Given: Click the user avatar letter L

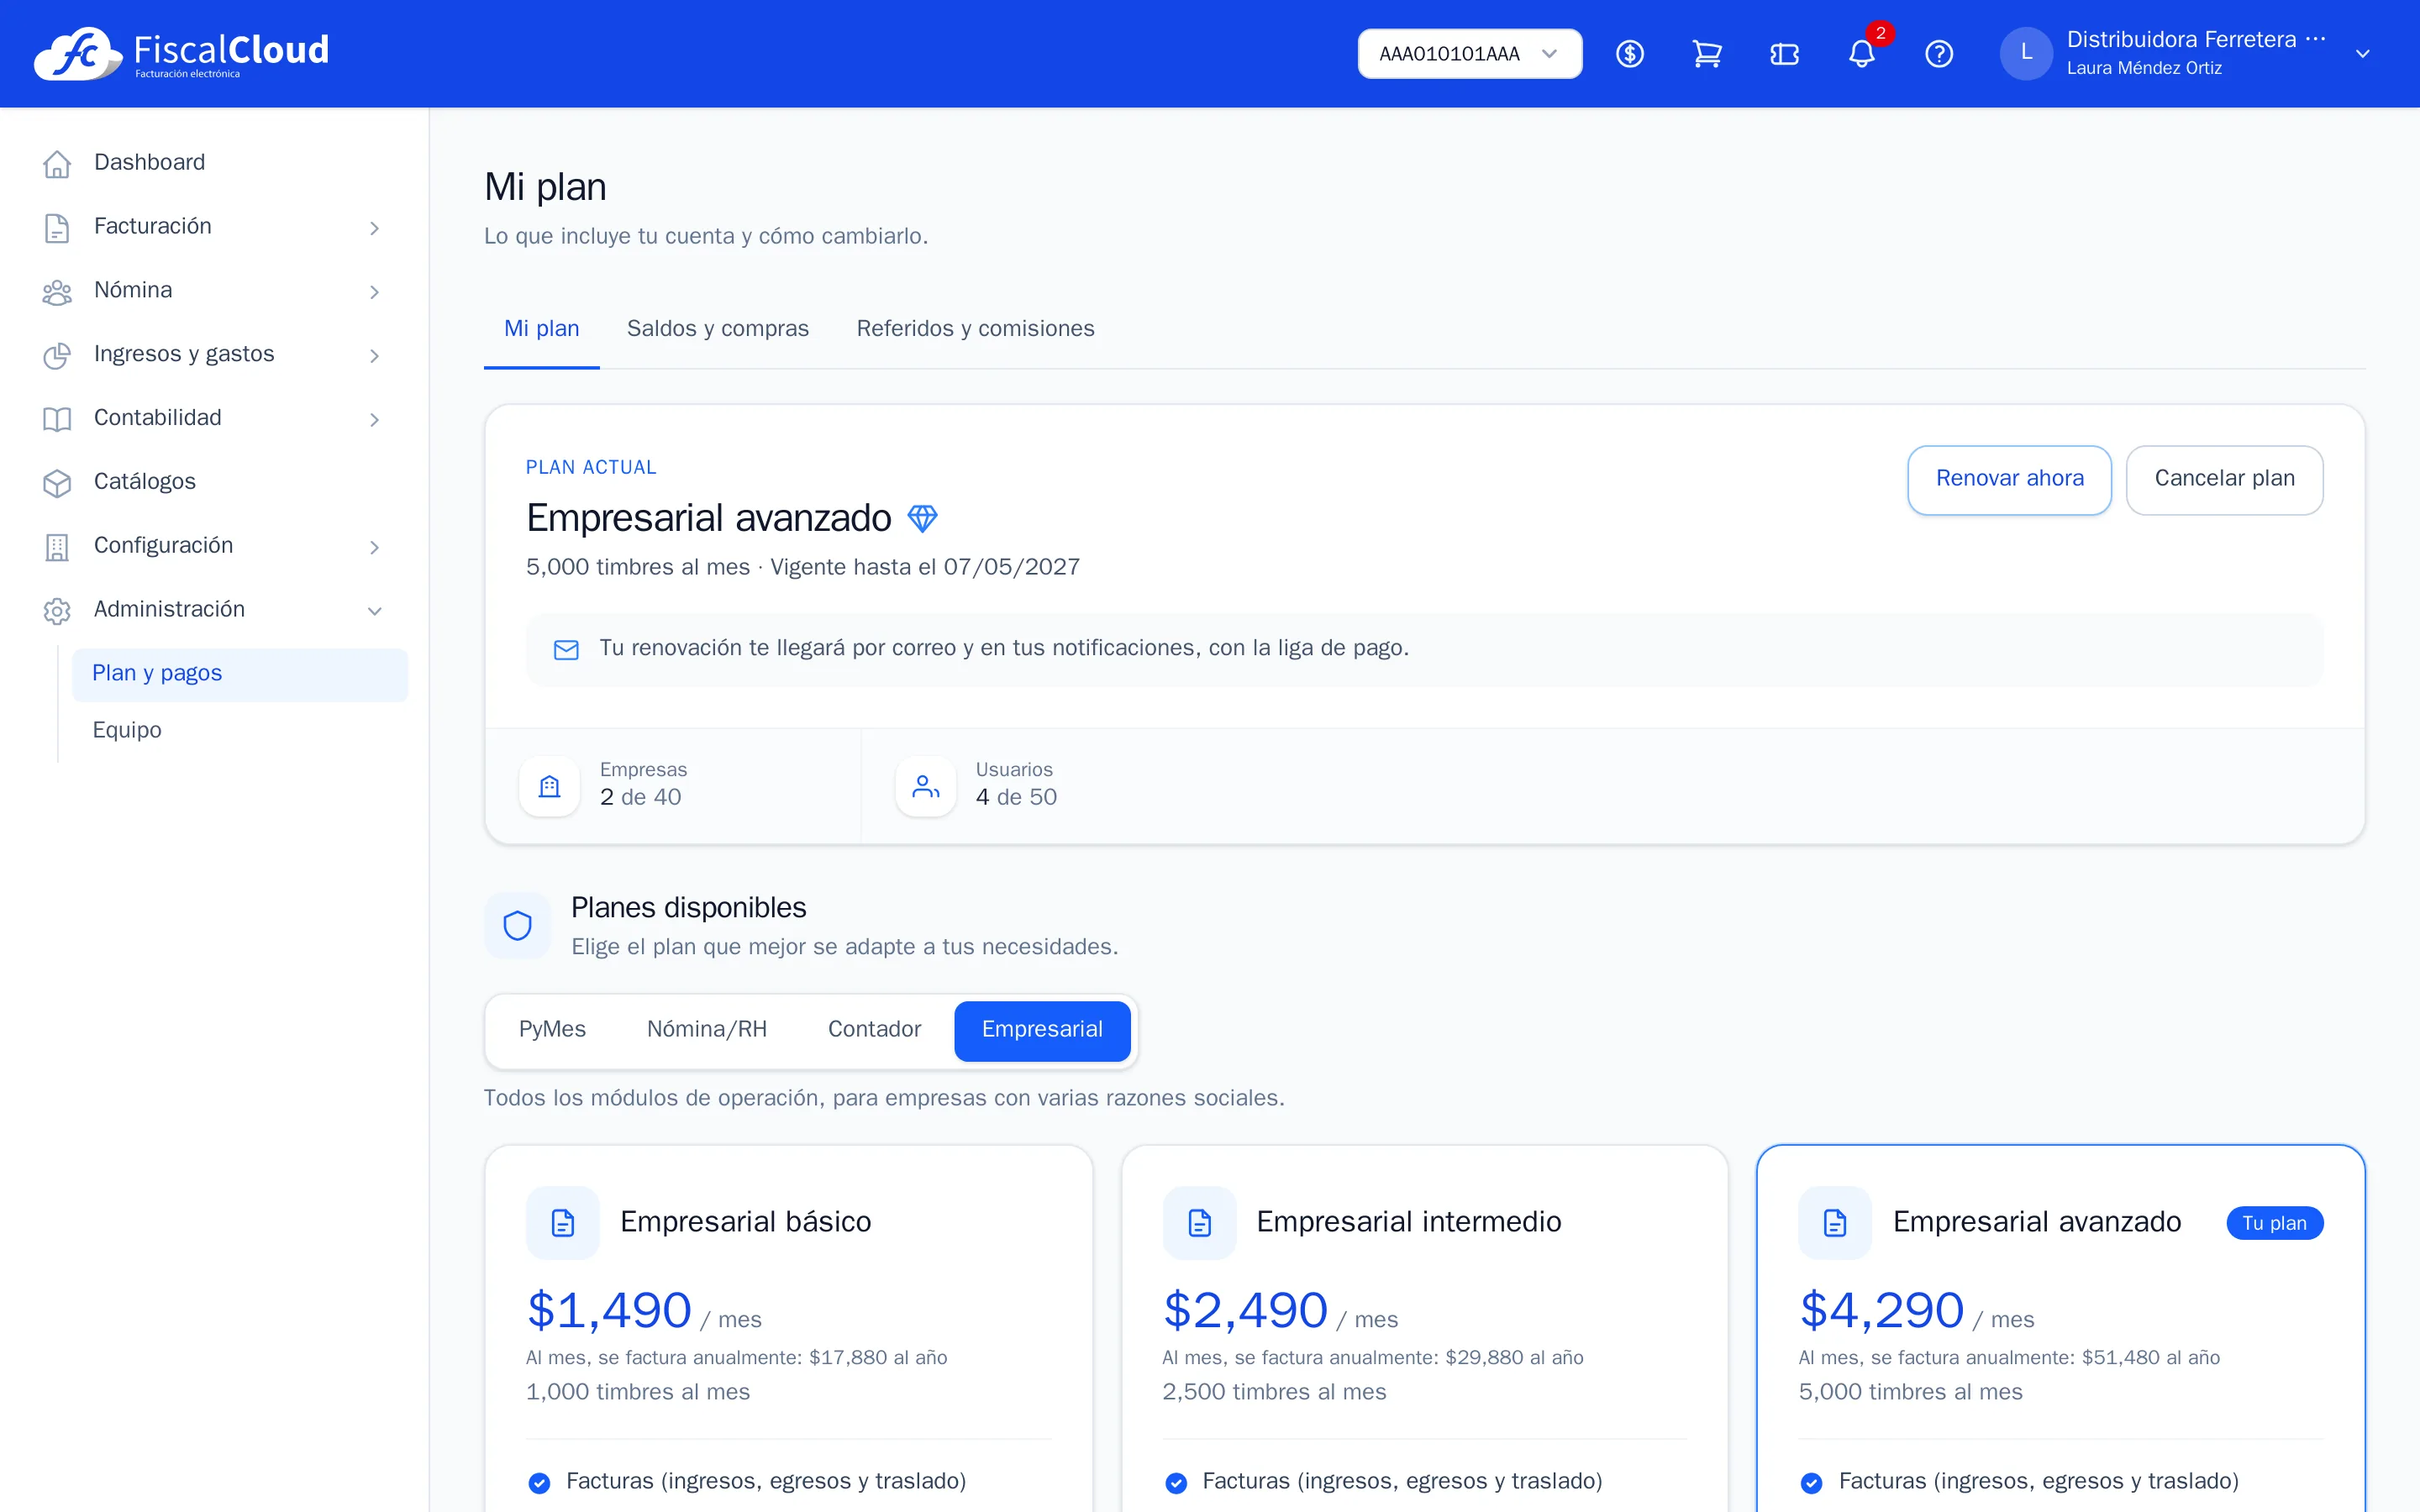Looking at the screenshot, I should tap(2026, 53).
